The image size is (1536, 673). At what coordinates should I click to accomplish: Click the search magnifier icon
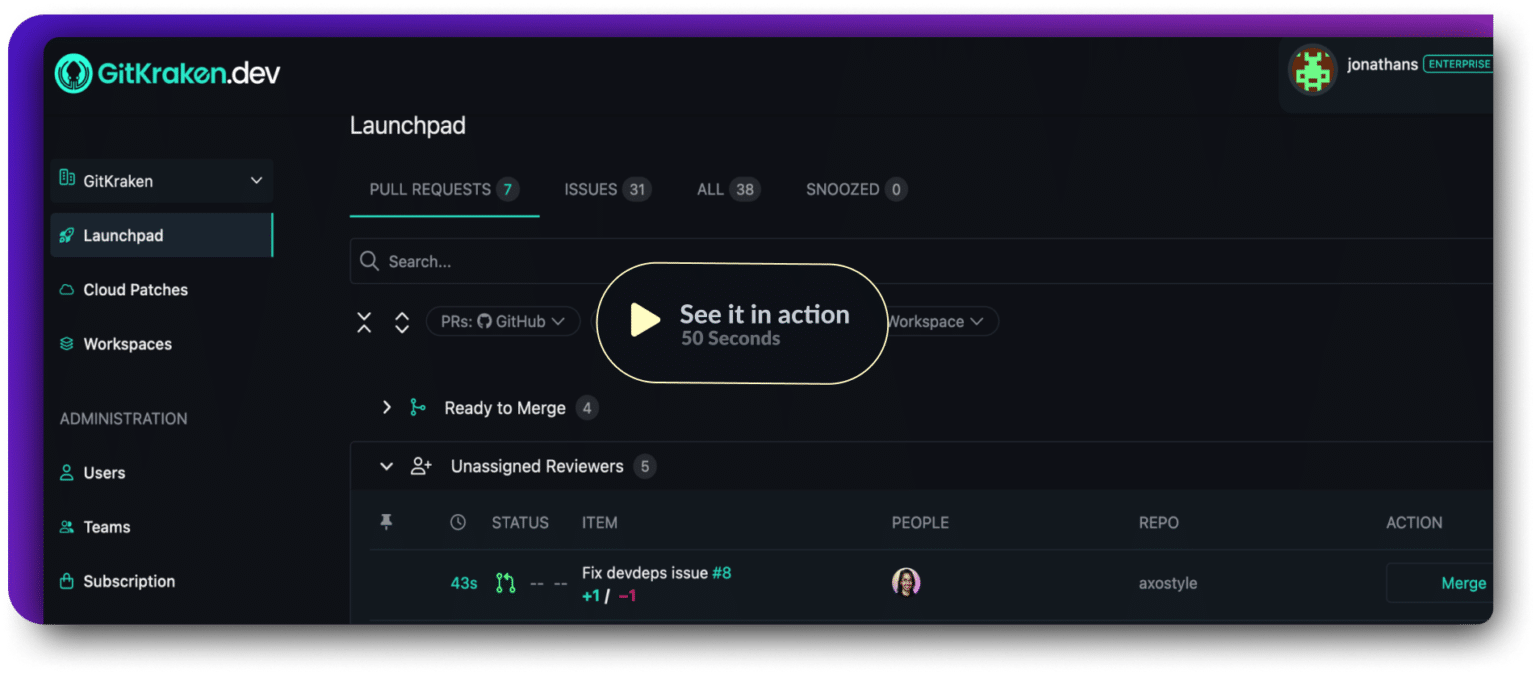(369, 261)
